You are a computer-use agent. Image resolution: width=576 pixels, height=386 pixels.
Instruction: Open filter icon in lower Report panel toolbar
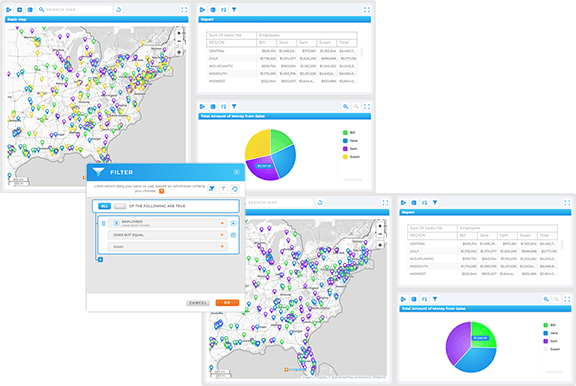click(x=435, y=202)
